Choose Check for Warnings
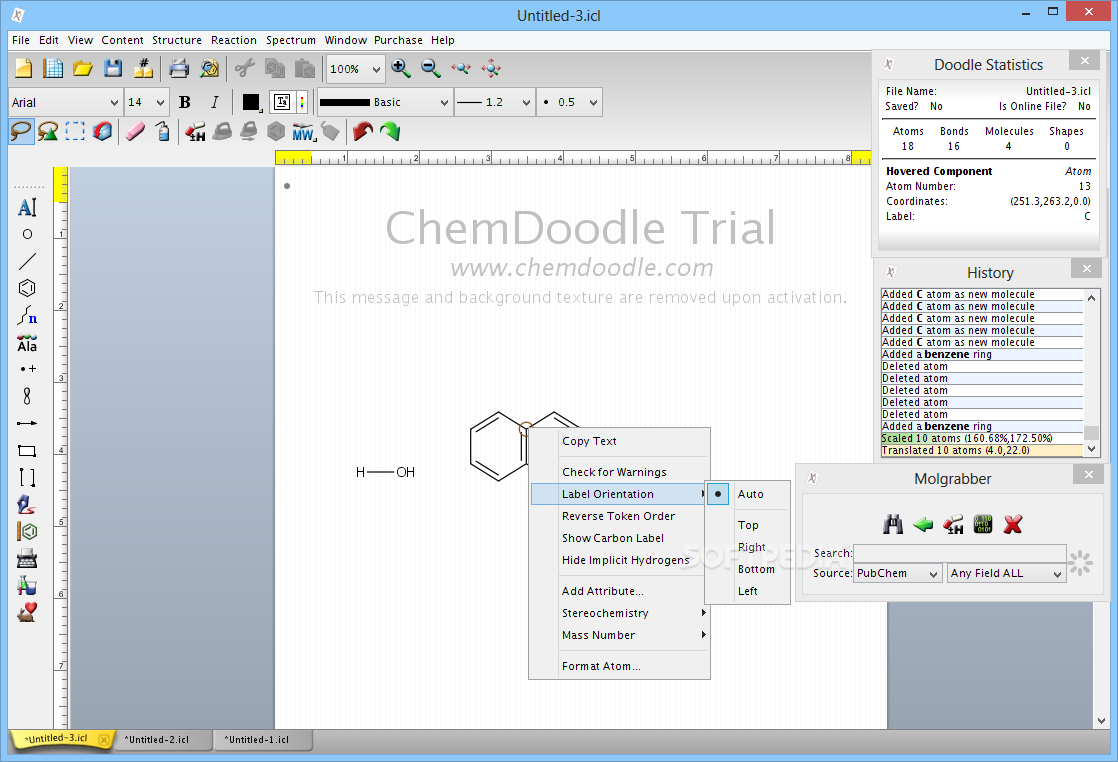This screenshot has height=762, width=1118. click(620, 472)
